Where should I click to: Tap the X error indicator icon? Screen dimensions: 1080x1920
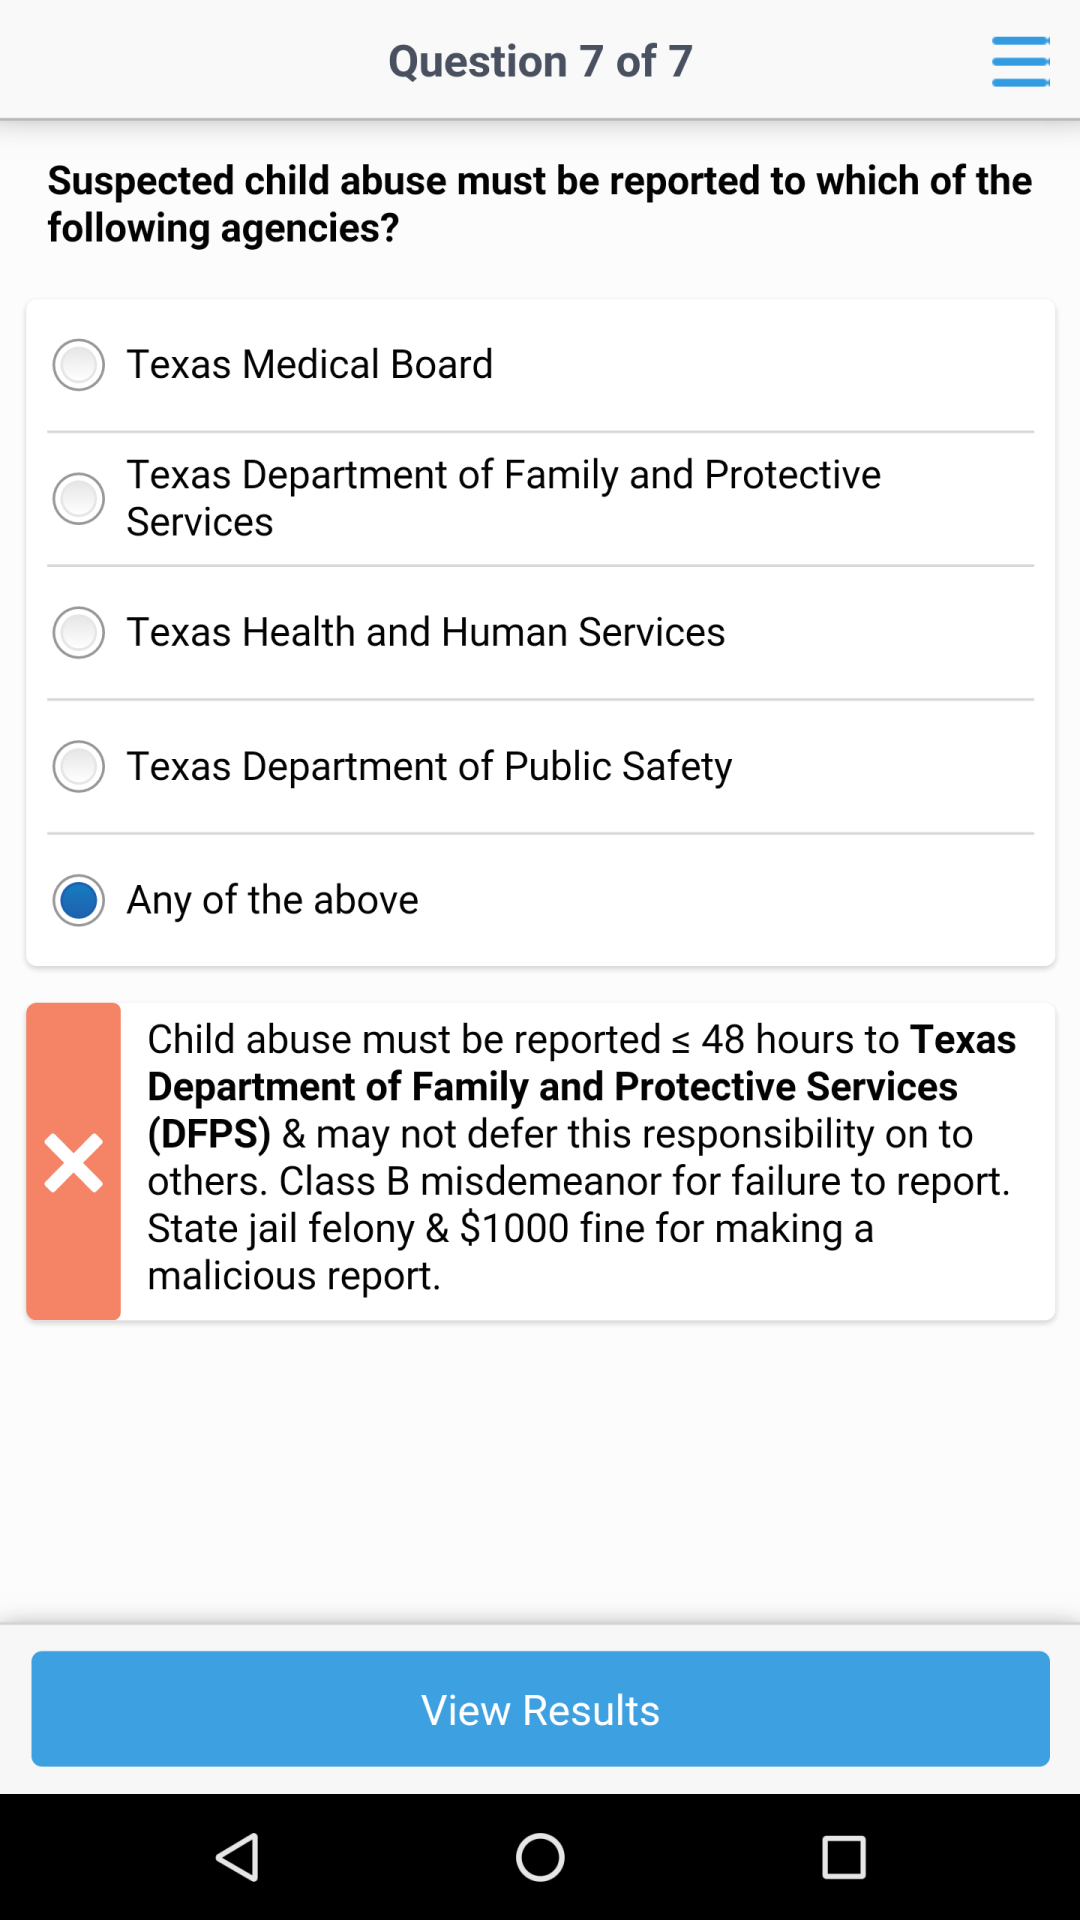pyautogui.click(x=75, y=1160)
